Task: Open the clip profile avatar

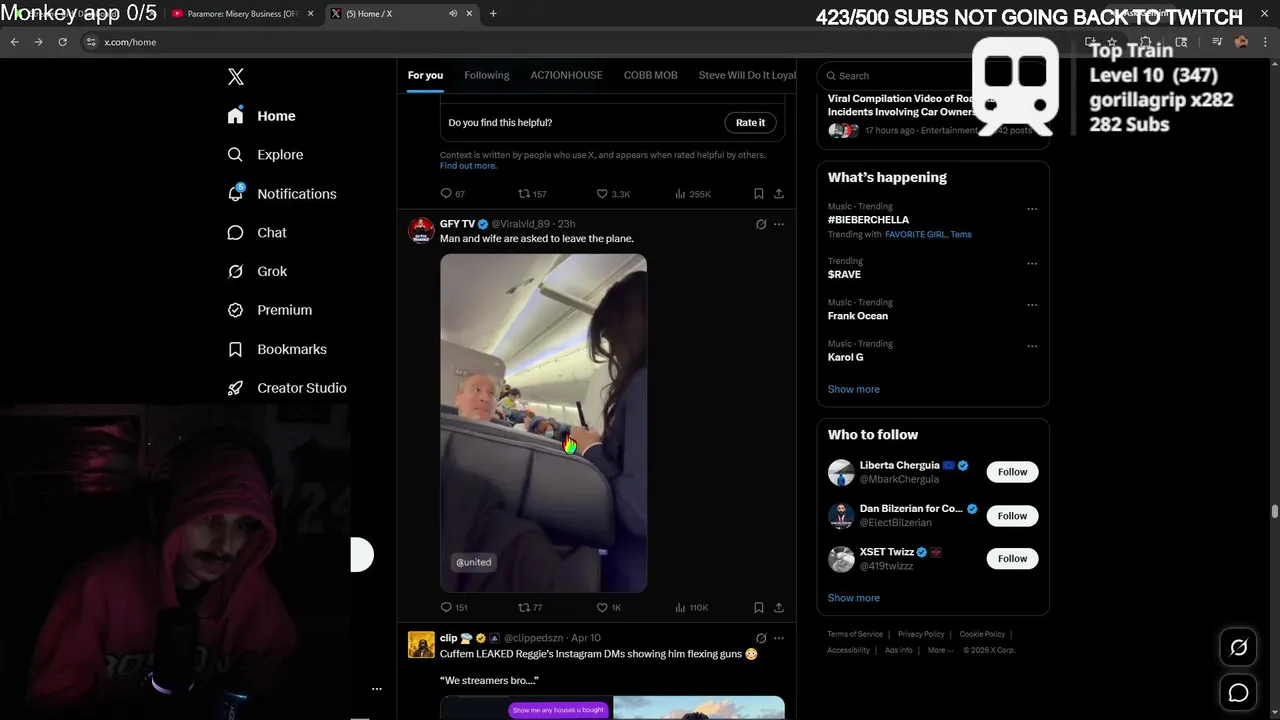Action: point(421,644)
